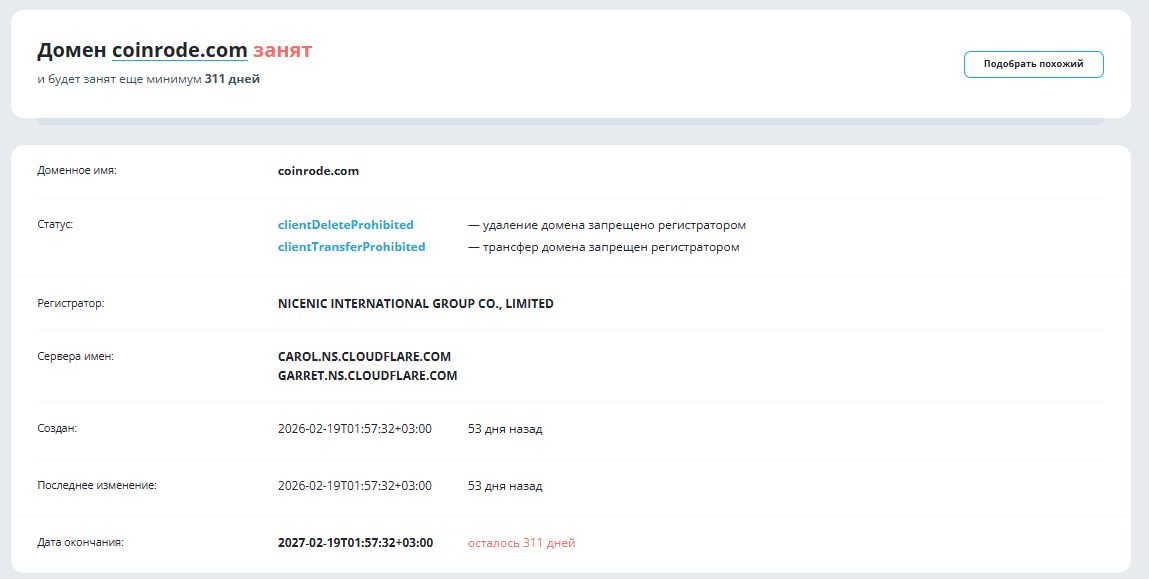The width and height of the screenshot is (1149, 579).
Task: Open the clientTransferProhibited status link
Action: pyautogui.click(x=350, y=246)
